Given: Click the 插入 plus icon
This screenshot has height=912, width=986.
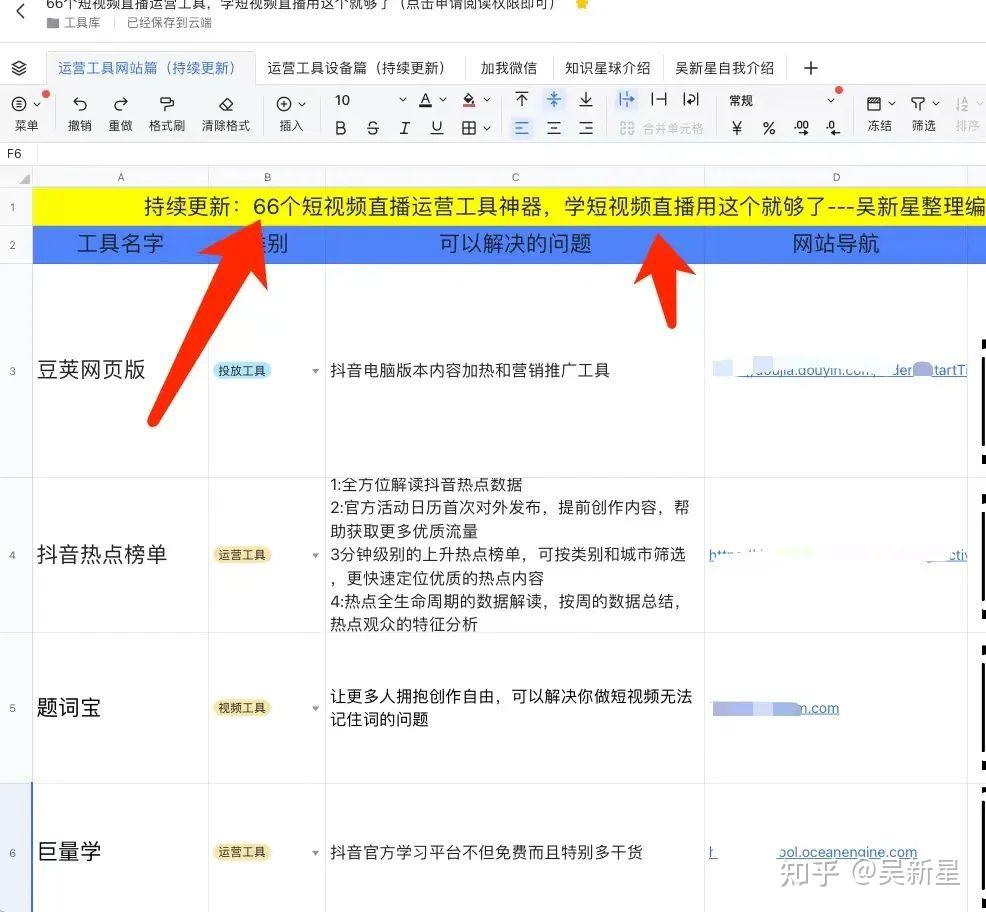Looking at the screenshot, I should pyautogui.click(x=284, y=103).
